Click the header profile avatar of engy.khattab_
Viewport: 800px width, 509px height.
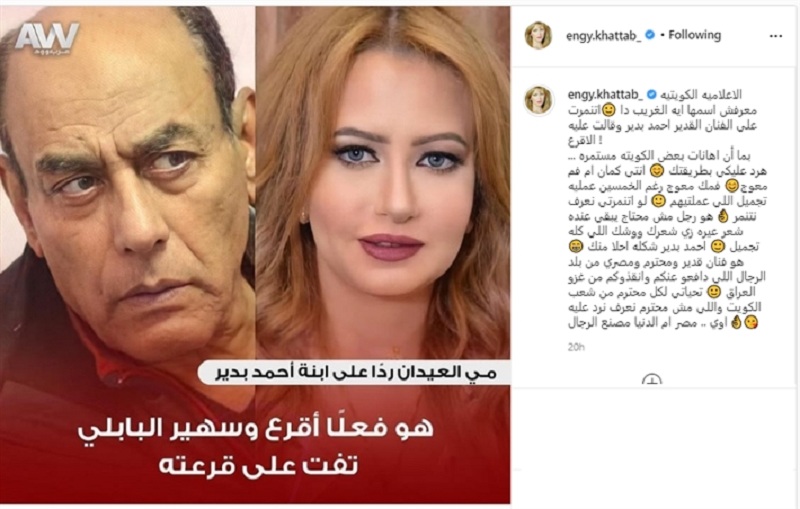pos(538,35)
